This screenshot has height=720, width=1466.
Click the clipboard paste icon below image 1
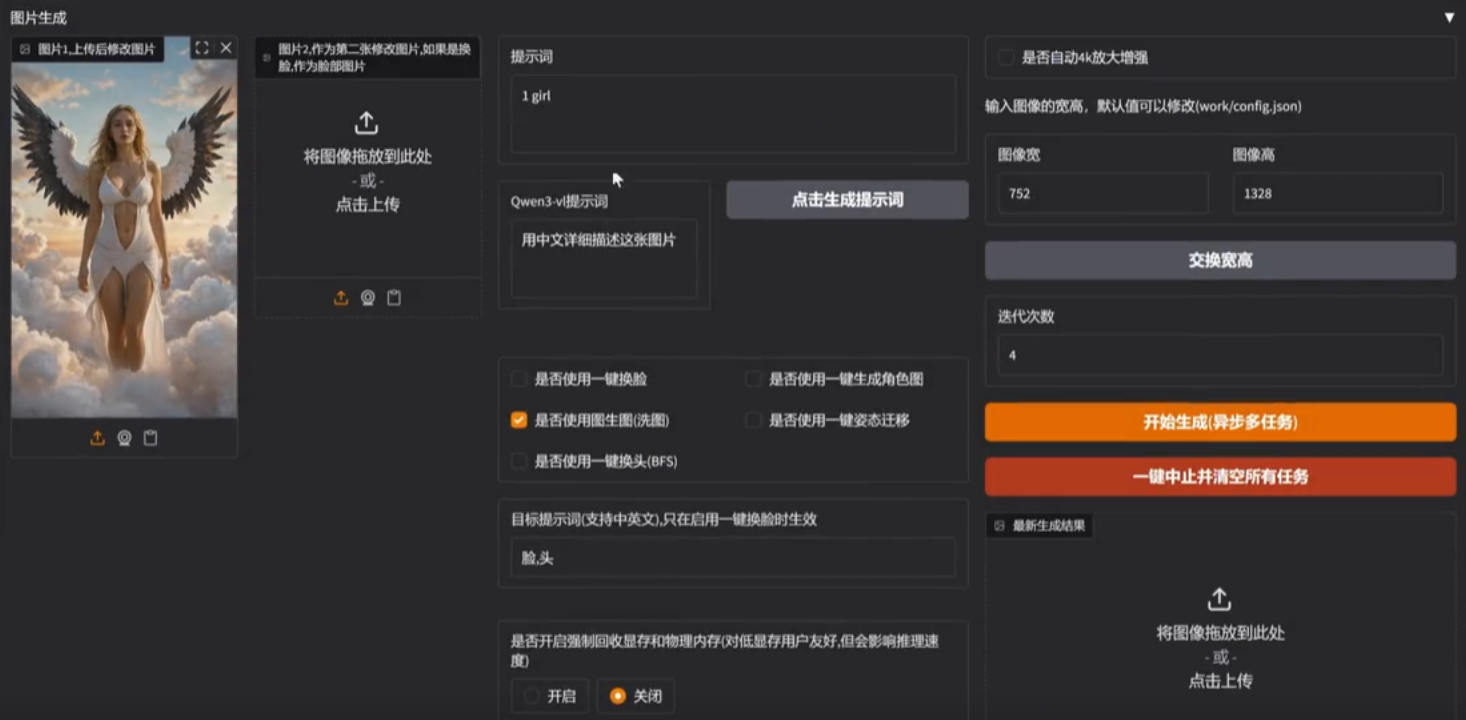pyautogui.click(x=150, y=438)
